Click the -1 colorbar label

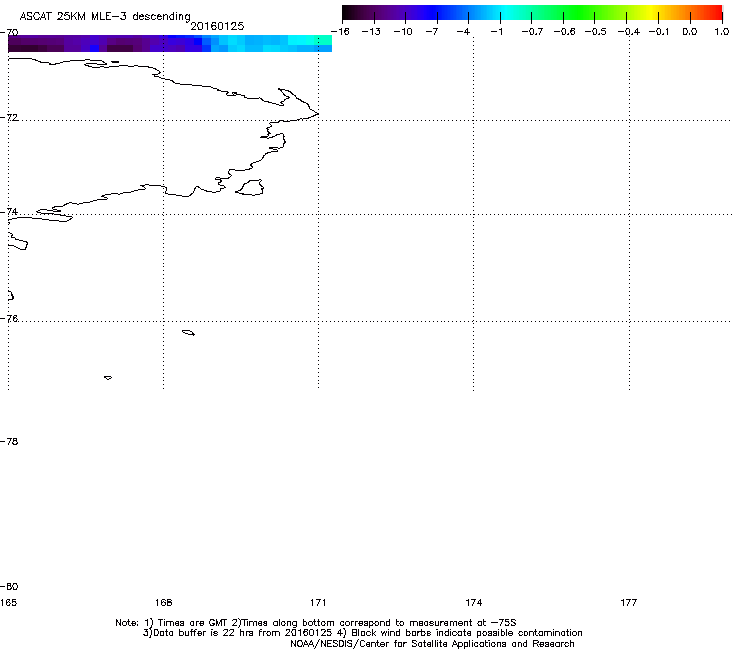(496, 32)
